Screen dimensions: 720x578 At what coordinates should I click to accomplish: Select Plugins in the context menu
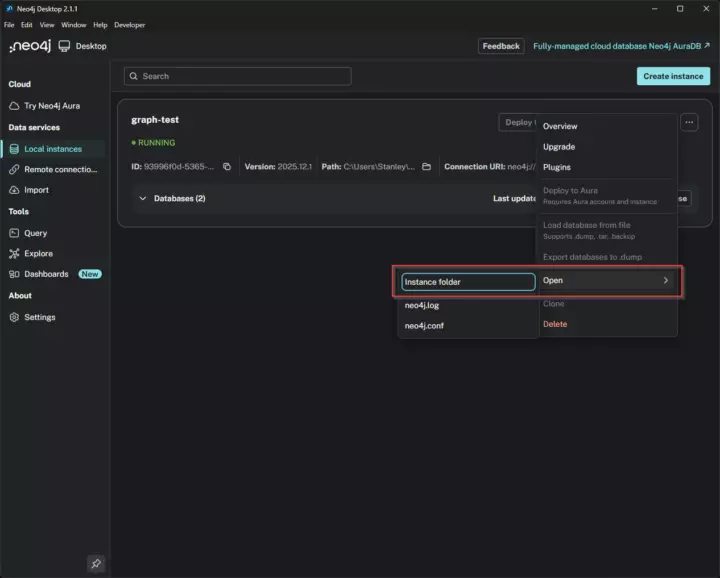pos(557,167)
